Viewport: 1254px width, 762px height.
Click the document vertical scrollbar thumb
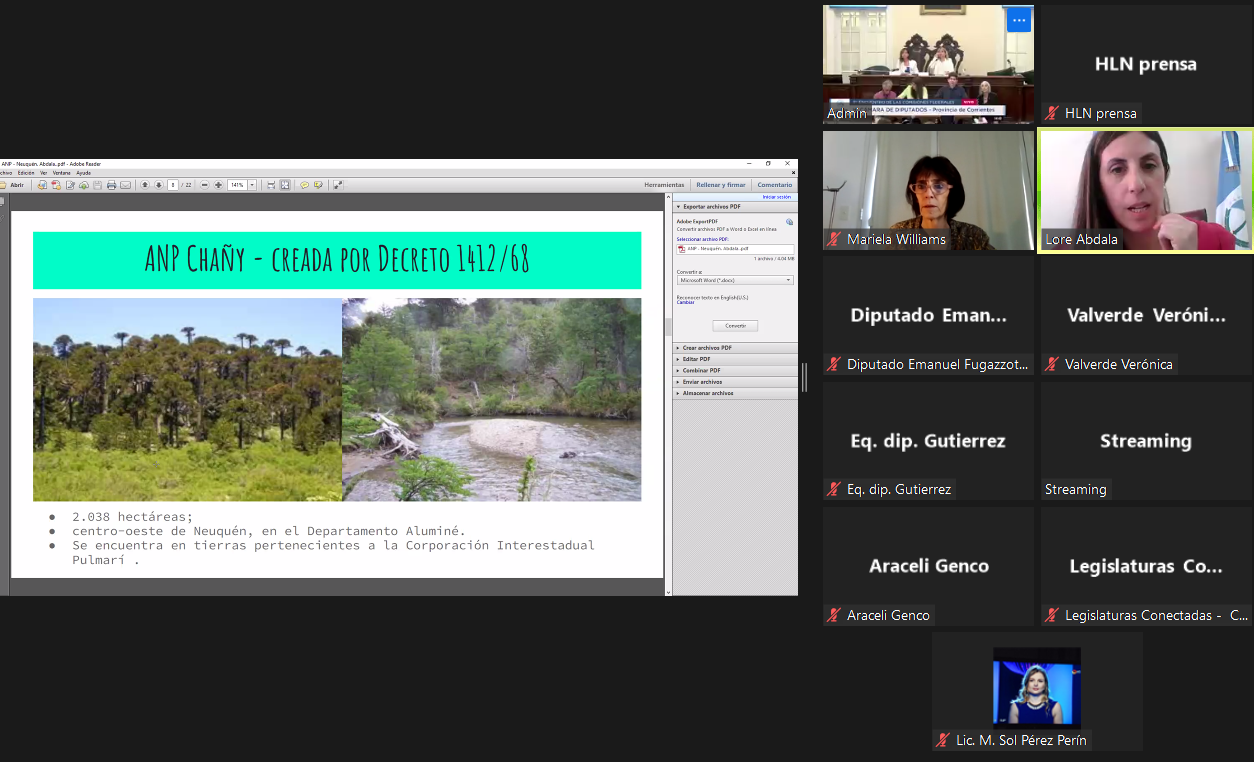pyautogui.click(x=669, y=326)
